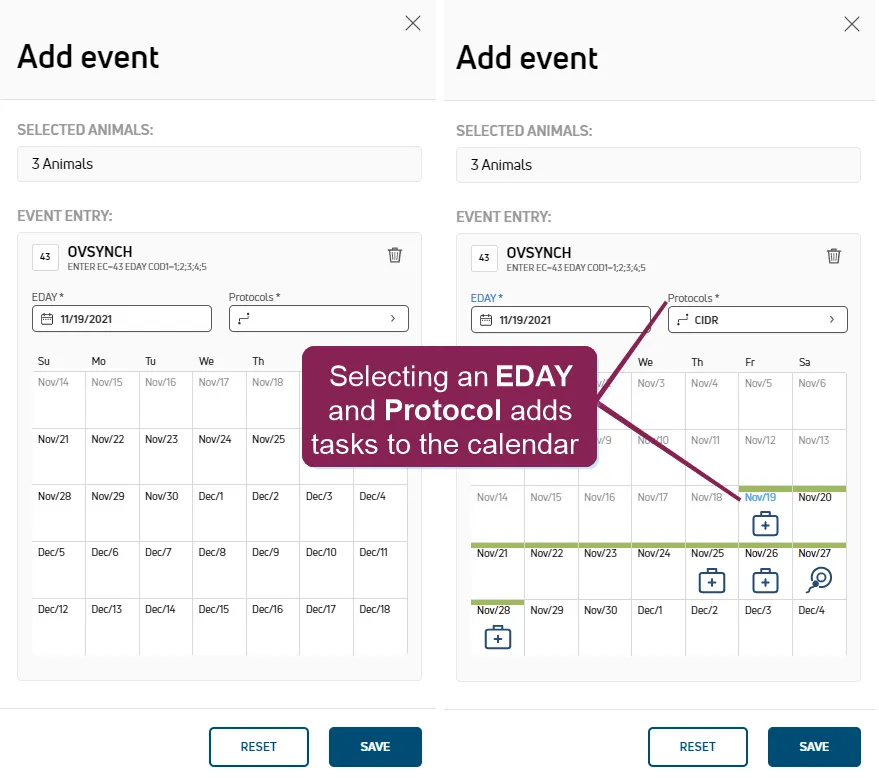The image size is (879, 778).
Task: Click treatment kit icon on Nov/25
Action: tap(711, 581)
